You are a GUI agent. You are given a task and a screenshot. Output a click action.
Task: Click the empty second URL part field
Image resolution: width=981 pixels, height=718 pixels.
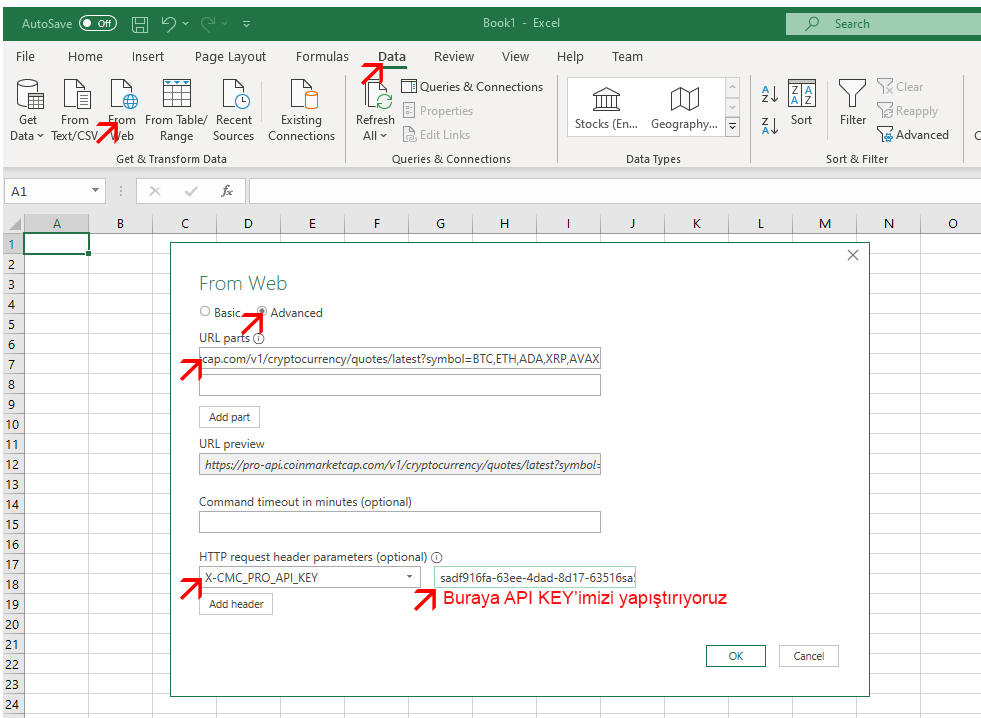click(x=400, y=385)
